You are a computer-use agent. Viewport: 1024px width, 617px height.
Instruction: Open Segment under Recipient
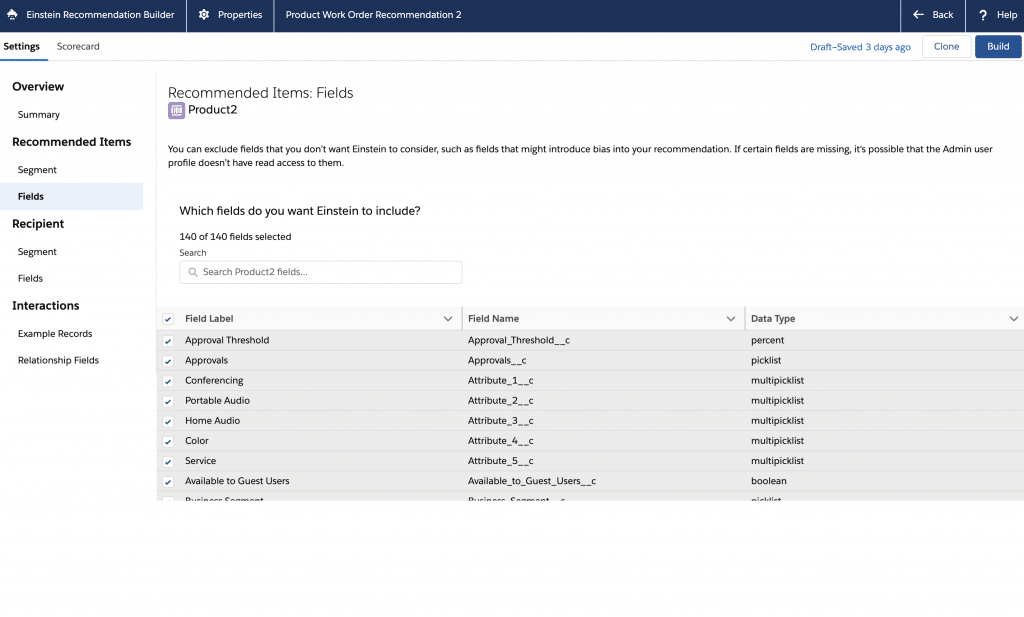coord(37,252)
